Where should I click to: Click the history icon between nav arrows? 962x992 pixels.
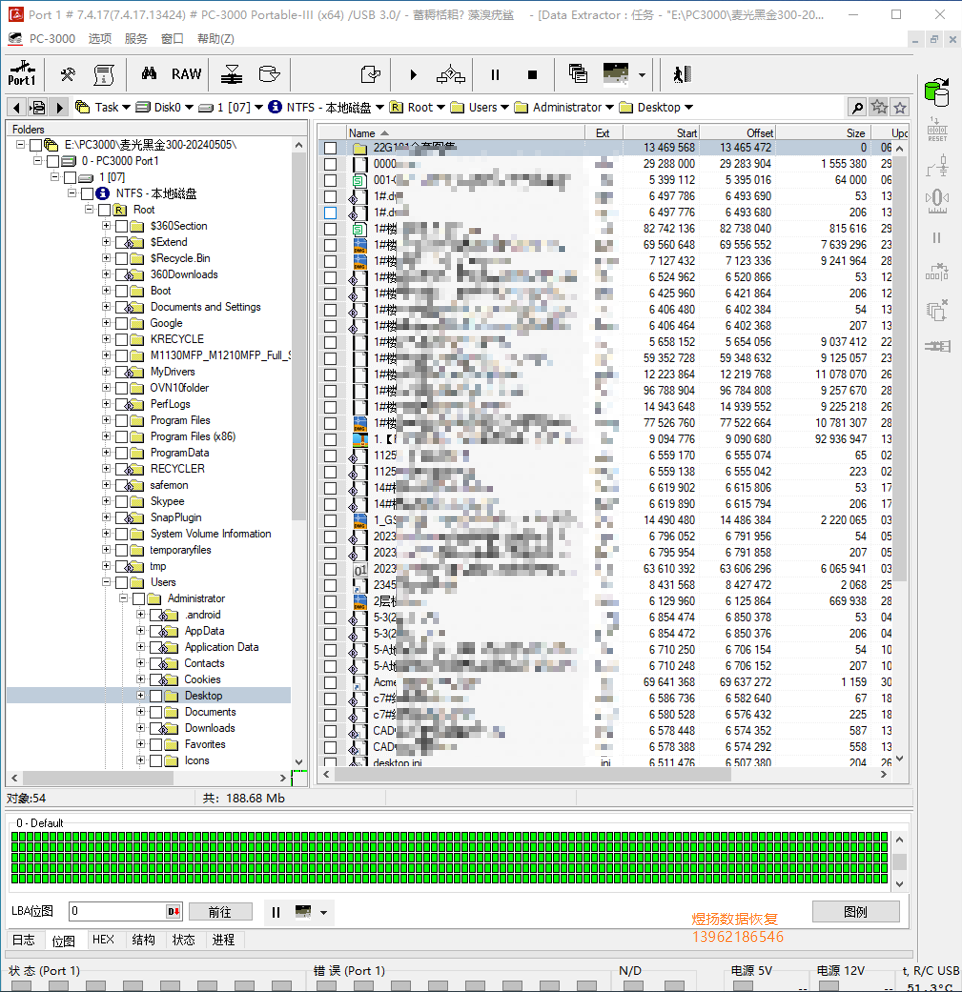[39, 108]
